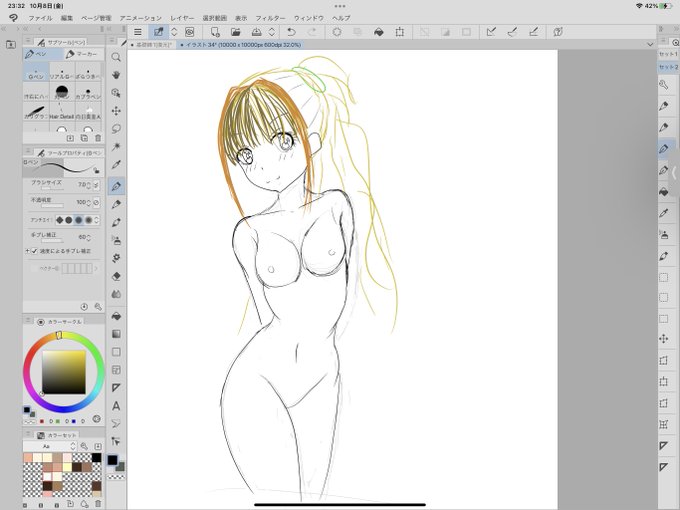
Task: Select the Auto Select magic wand tool
Action: (116, 147)
